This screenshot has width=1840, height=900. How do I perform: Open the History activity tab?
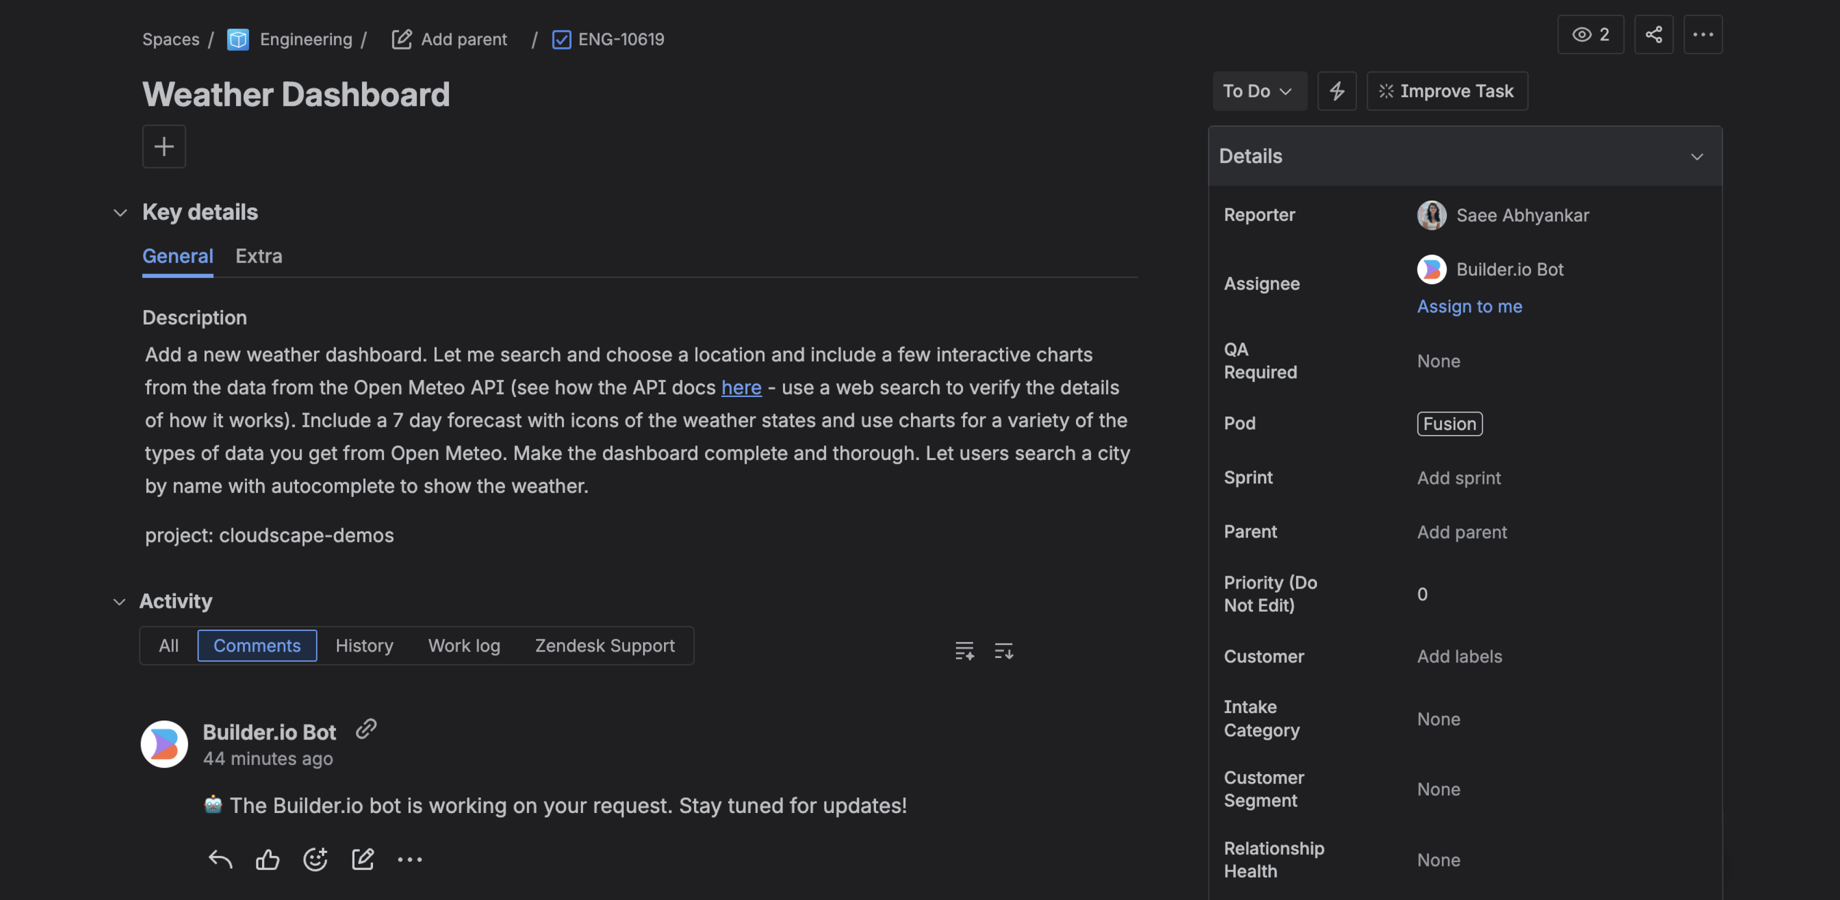pos(364,645)
